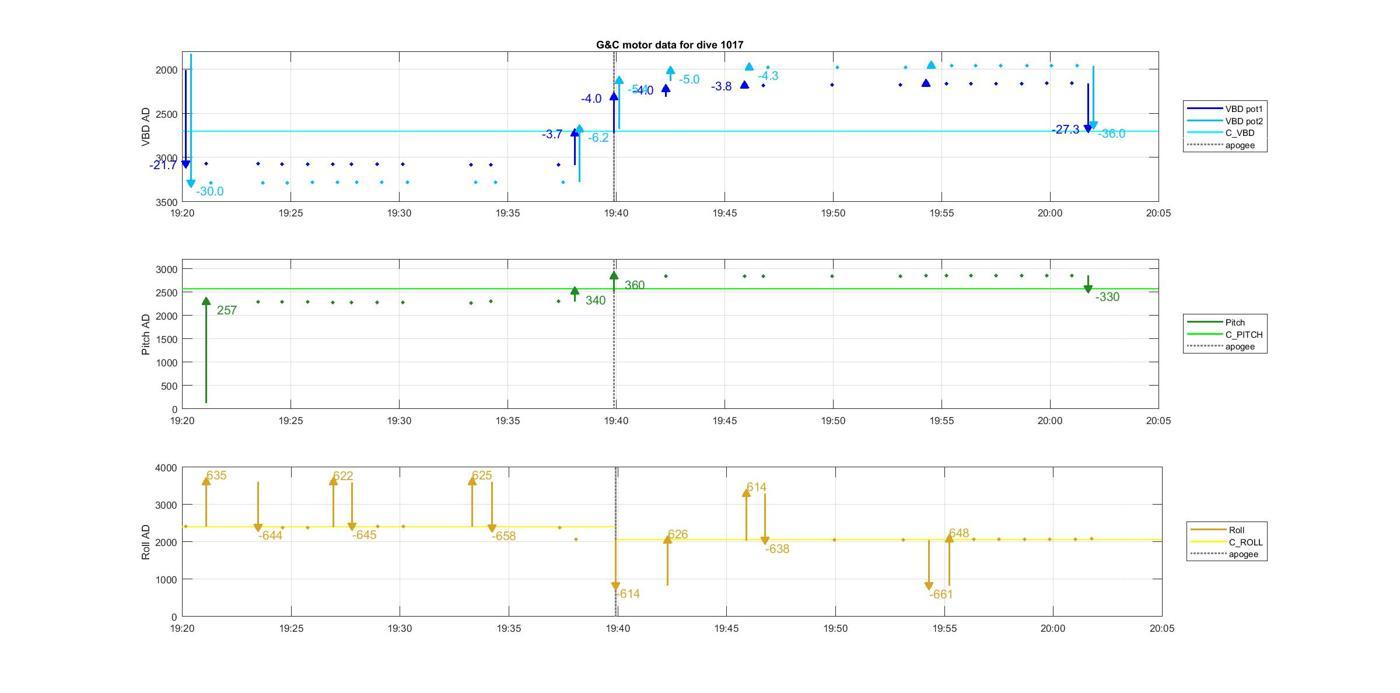
Task: Click the '4000' tick on the Roll axis
Action: pyautogui.click(x=166, y=468)
